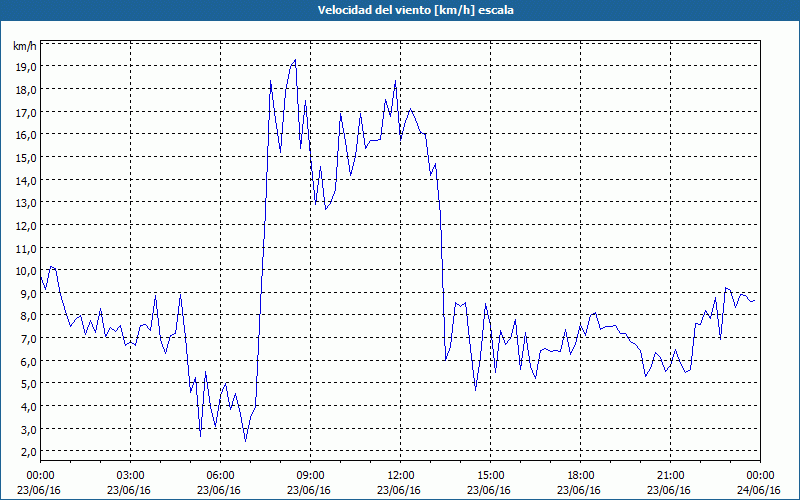This screenshot has width=800, height=500.
Task: Pick the '5,0' y-axis tick label
Action: (x=28, y=384)
